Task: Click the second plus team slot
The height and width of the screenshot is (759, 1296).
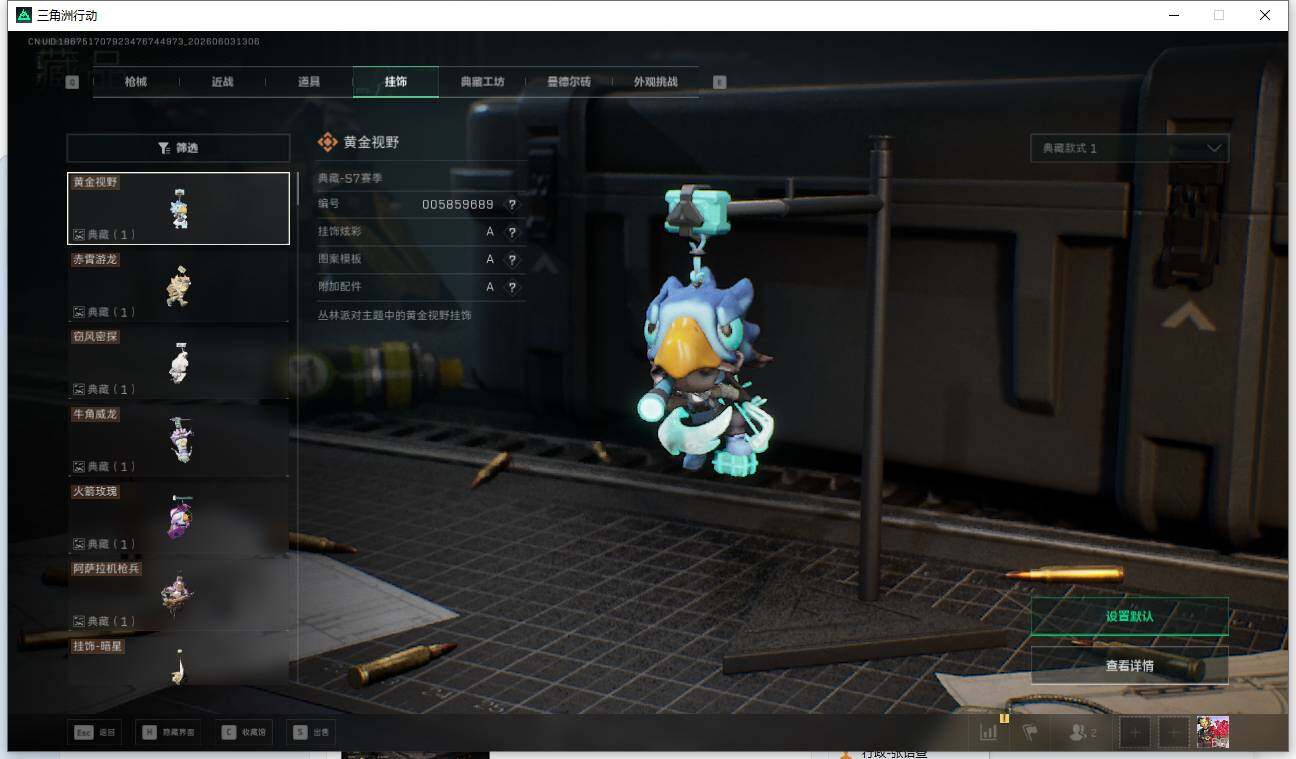Action: 1174,732
